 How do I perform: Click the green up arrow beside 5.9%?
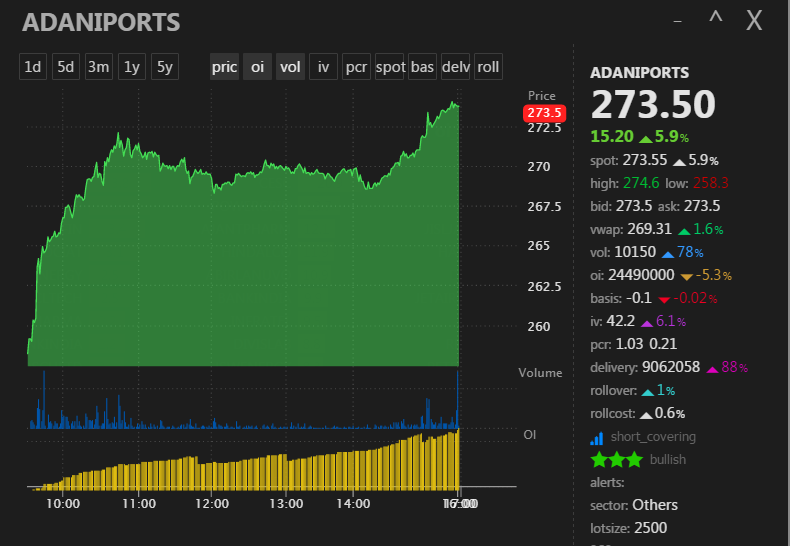tap(645, 137)
